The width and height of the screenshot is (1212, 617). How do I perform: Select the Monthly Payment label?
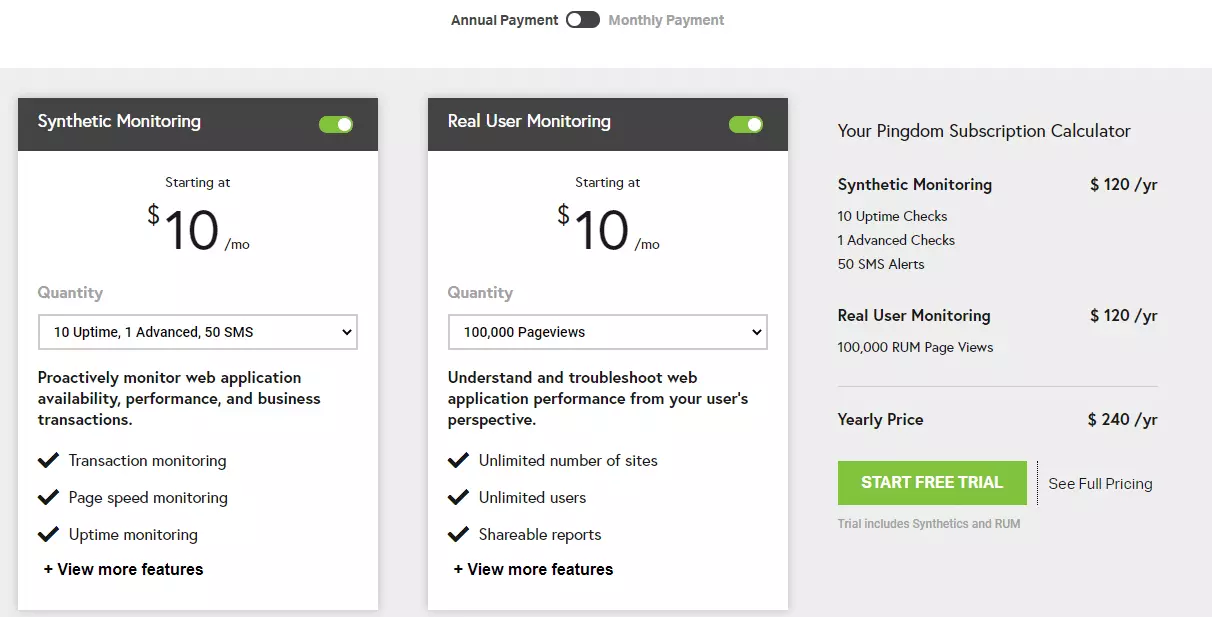(x=666, y=20)
